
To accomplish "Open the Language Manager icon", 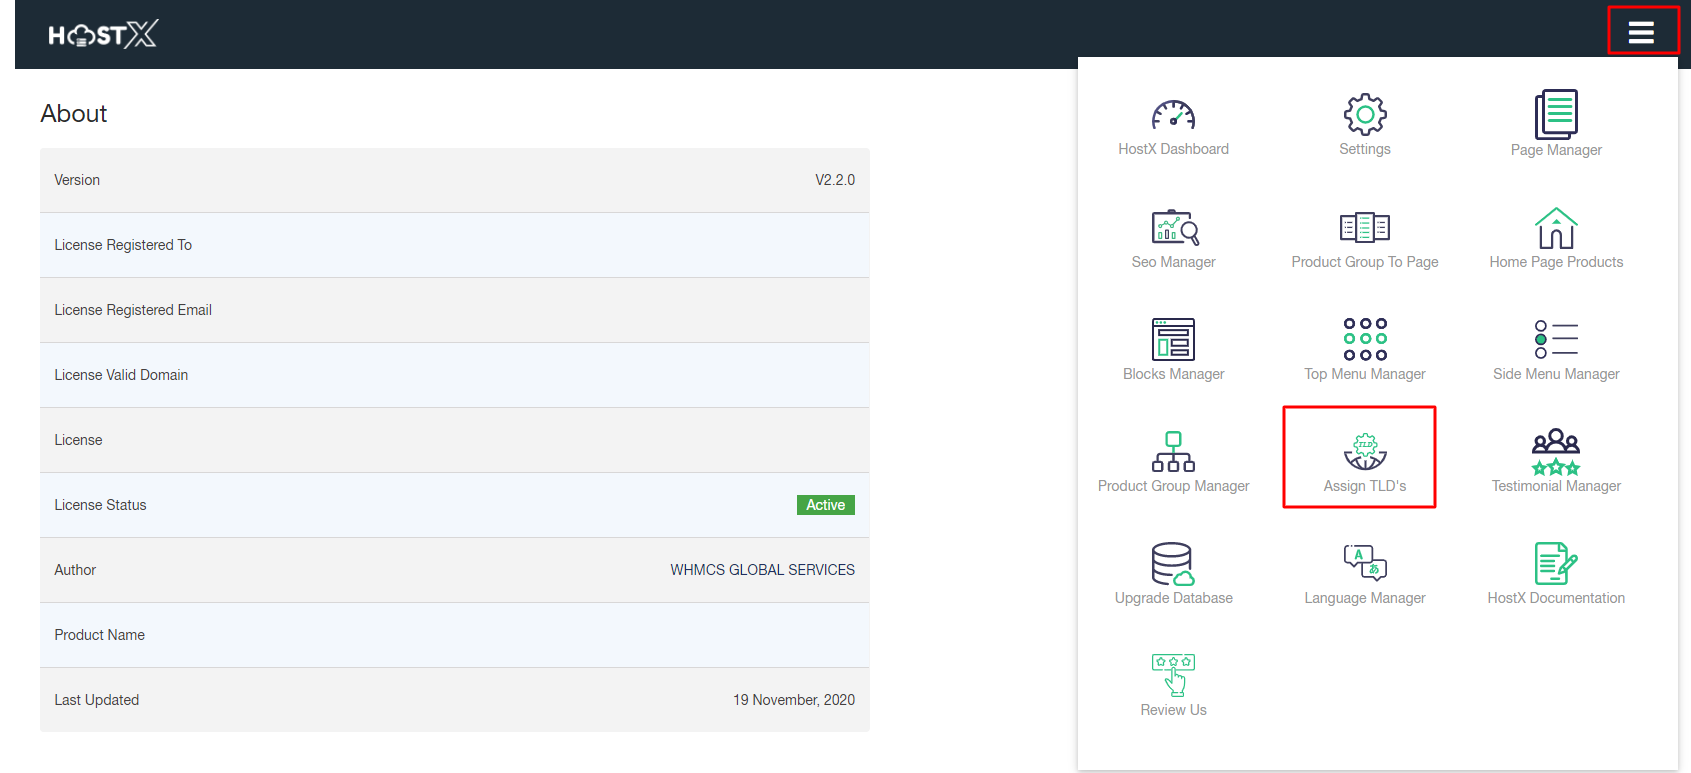I will point(1364,563).
